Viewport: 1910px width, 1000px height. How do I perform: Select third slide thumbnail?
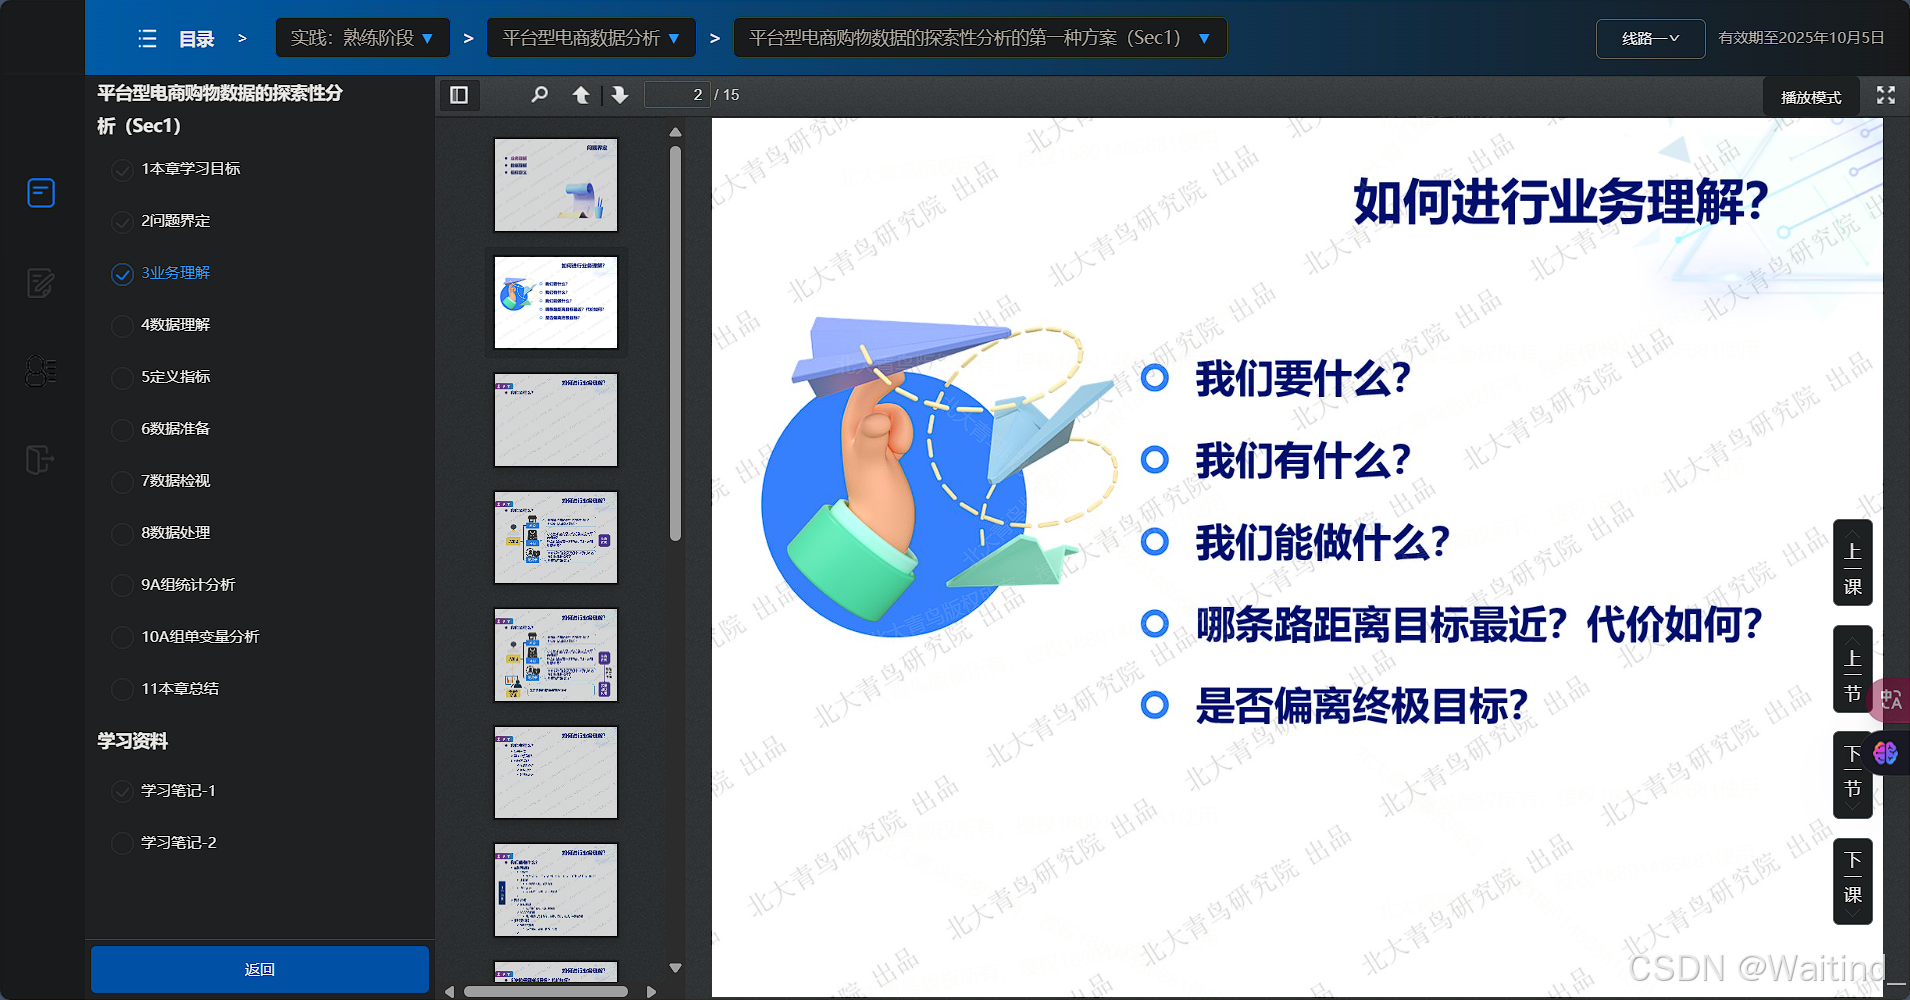556,420
